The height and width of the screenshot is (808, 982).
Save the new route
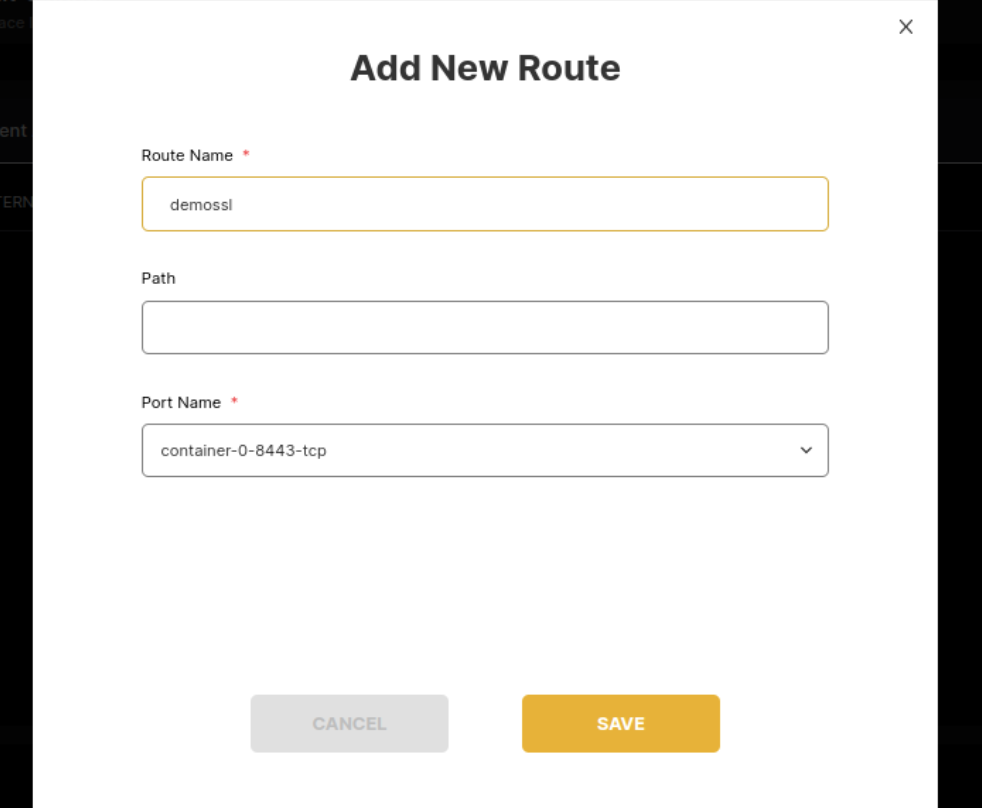click(620, 723)
